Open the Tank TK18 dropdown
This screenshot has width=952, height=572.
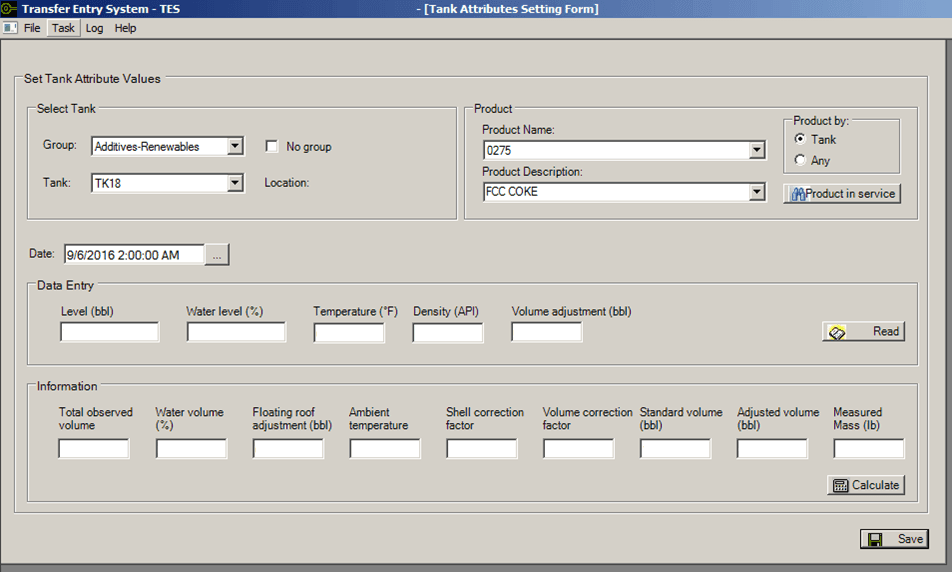234,183
